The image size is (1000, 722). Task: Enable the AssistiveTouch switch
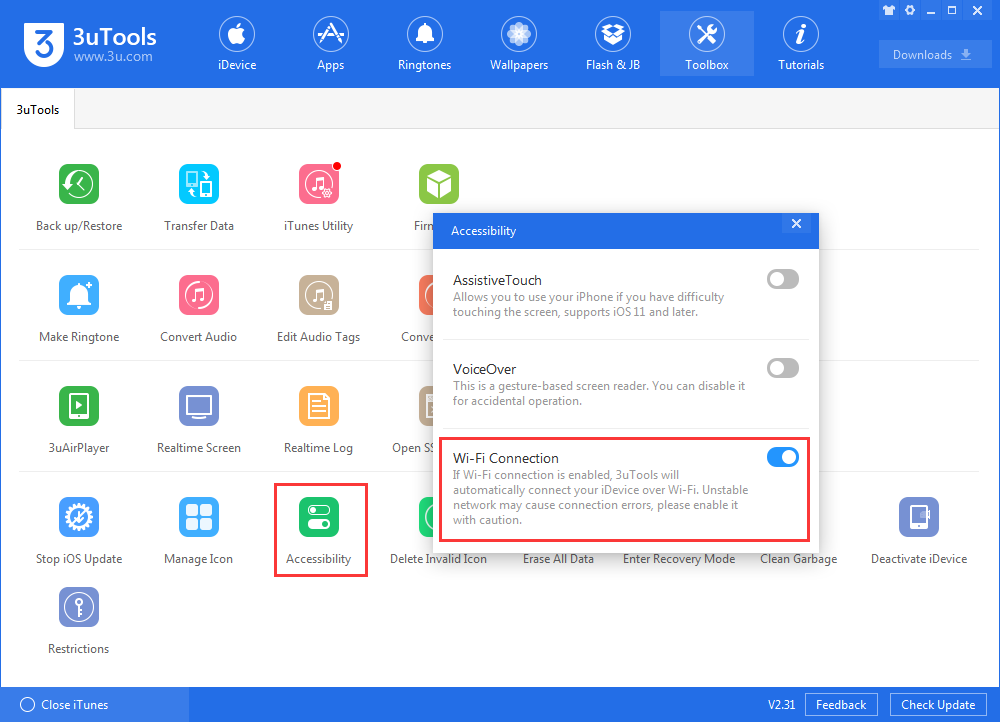(x=783, y=279)
